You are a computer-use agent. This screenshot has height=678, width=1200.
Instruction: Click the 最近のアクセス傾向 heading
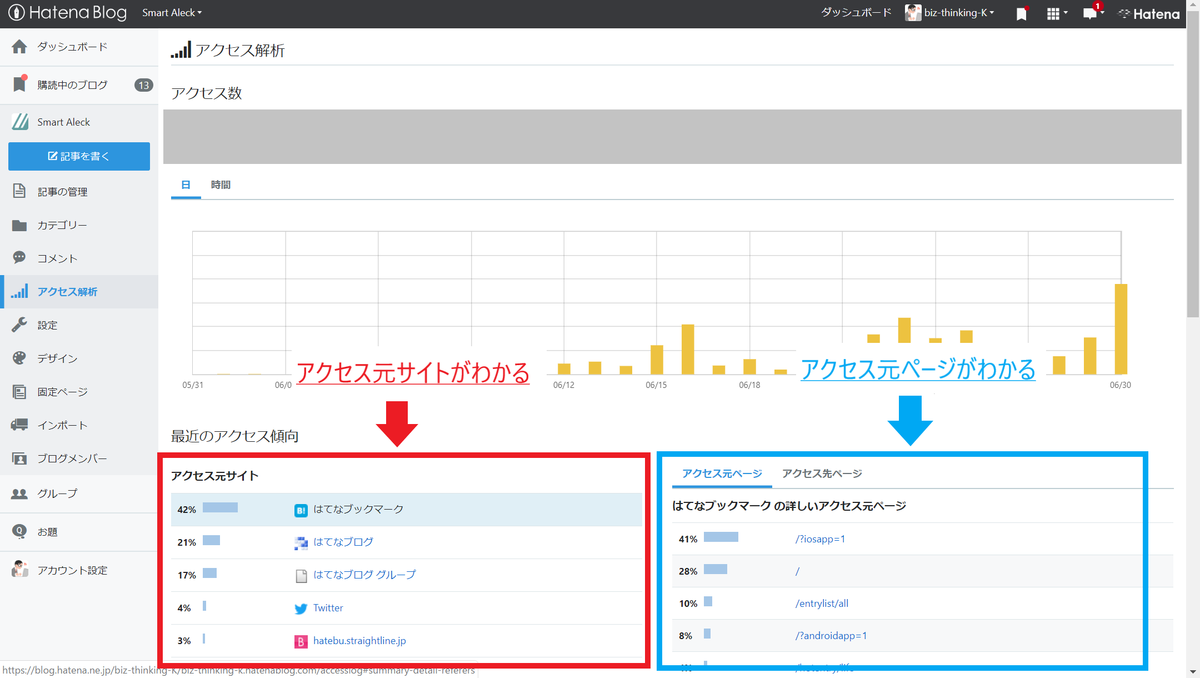click(235, 436)
